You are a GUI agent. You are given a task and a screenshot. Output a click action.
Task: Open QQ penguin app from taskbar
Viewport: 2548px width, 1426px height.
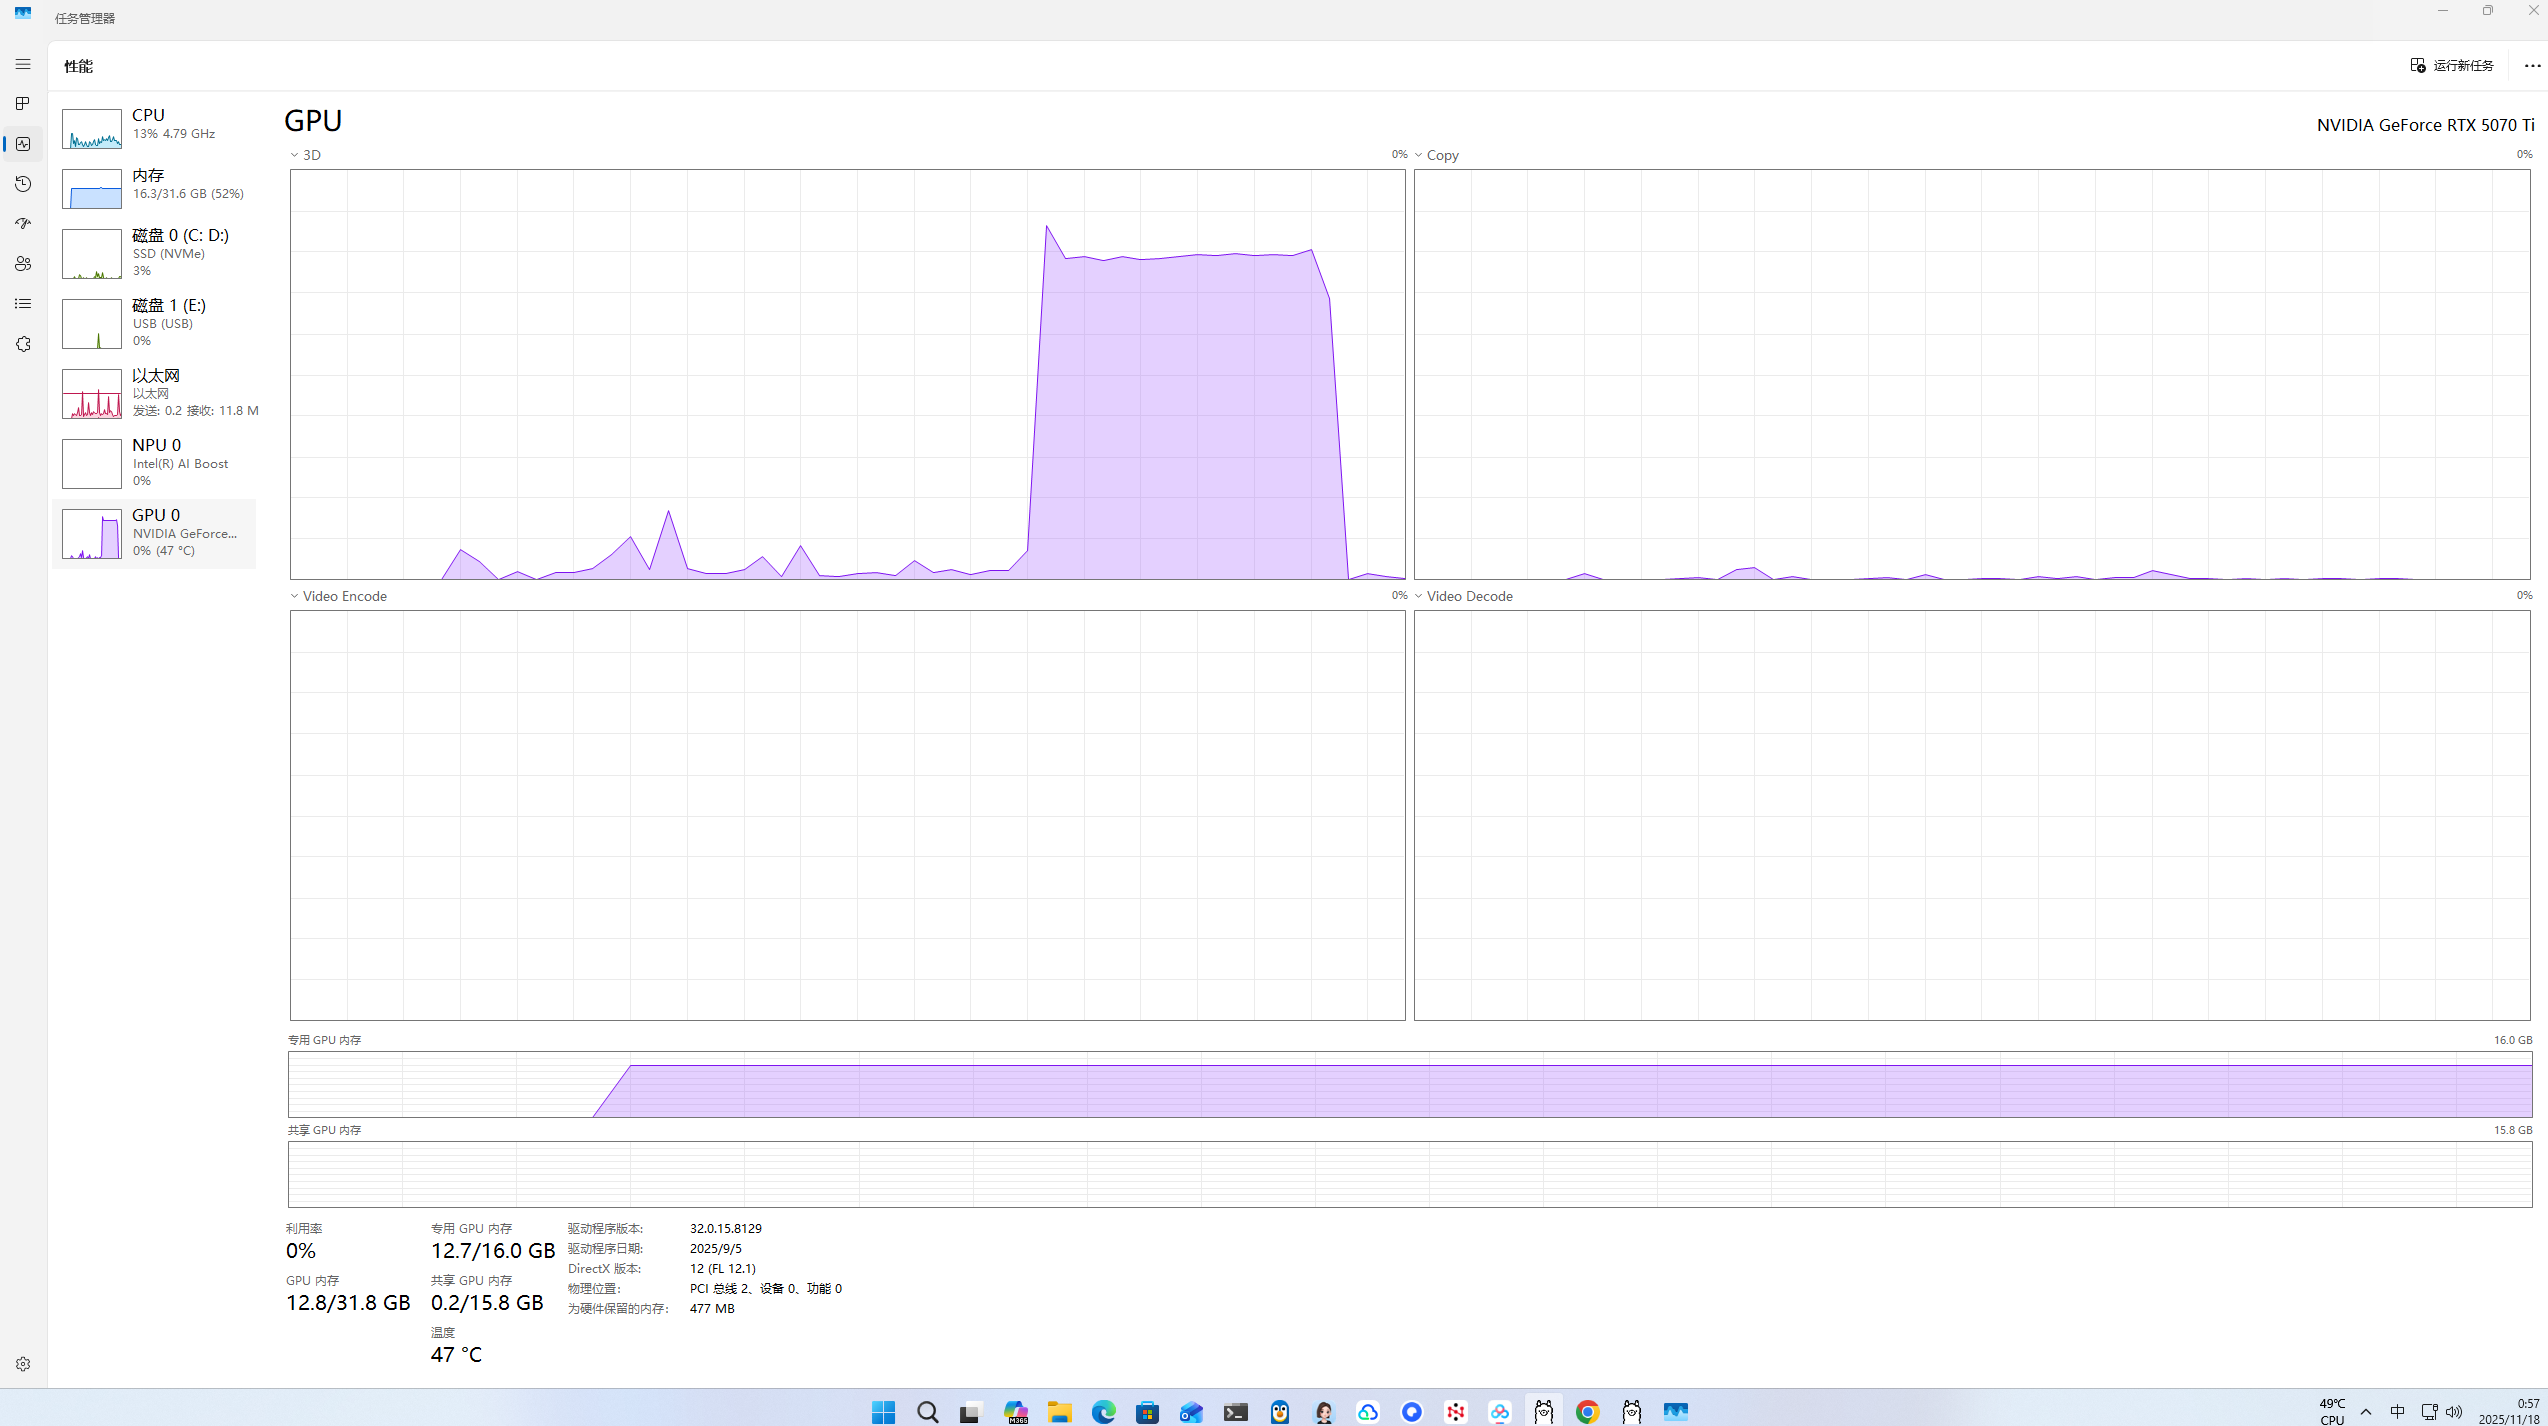1279,1411
